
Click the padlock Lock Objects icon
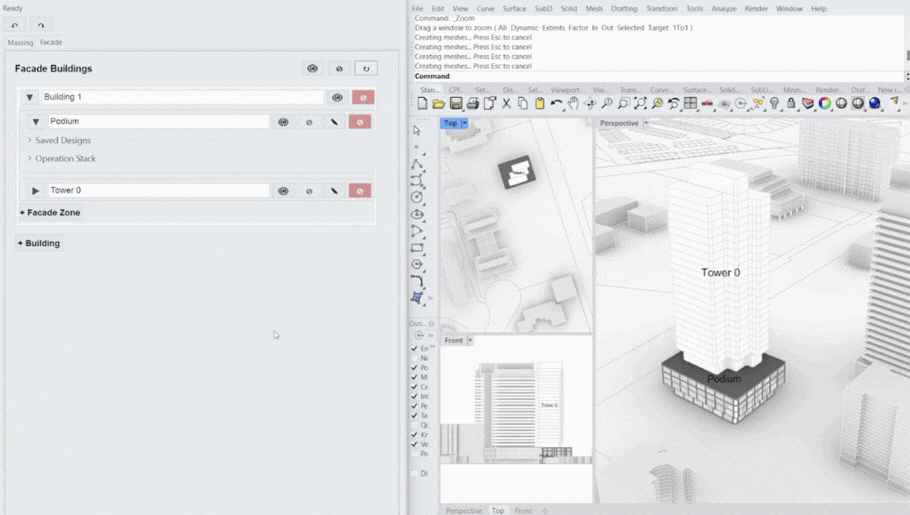click(791, 103)
